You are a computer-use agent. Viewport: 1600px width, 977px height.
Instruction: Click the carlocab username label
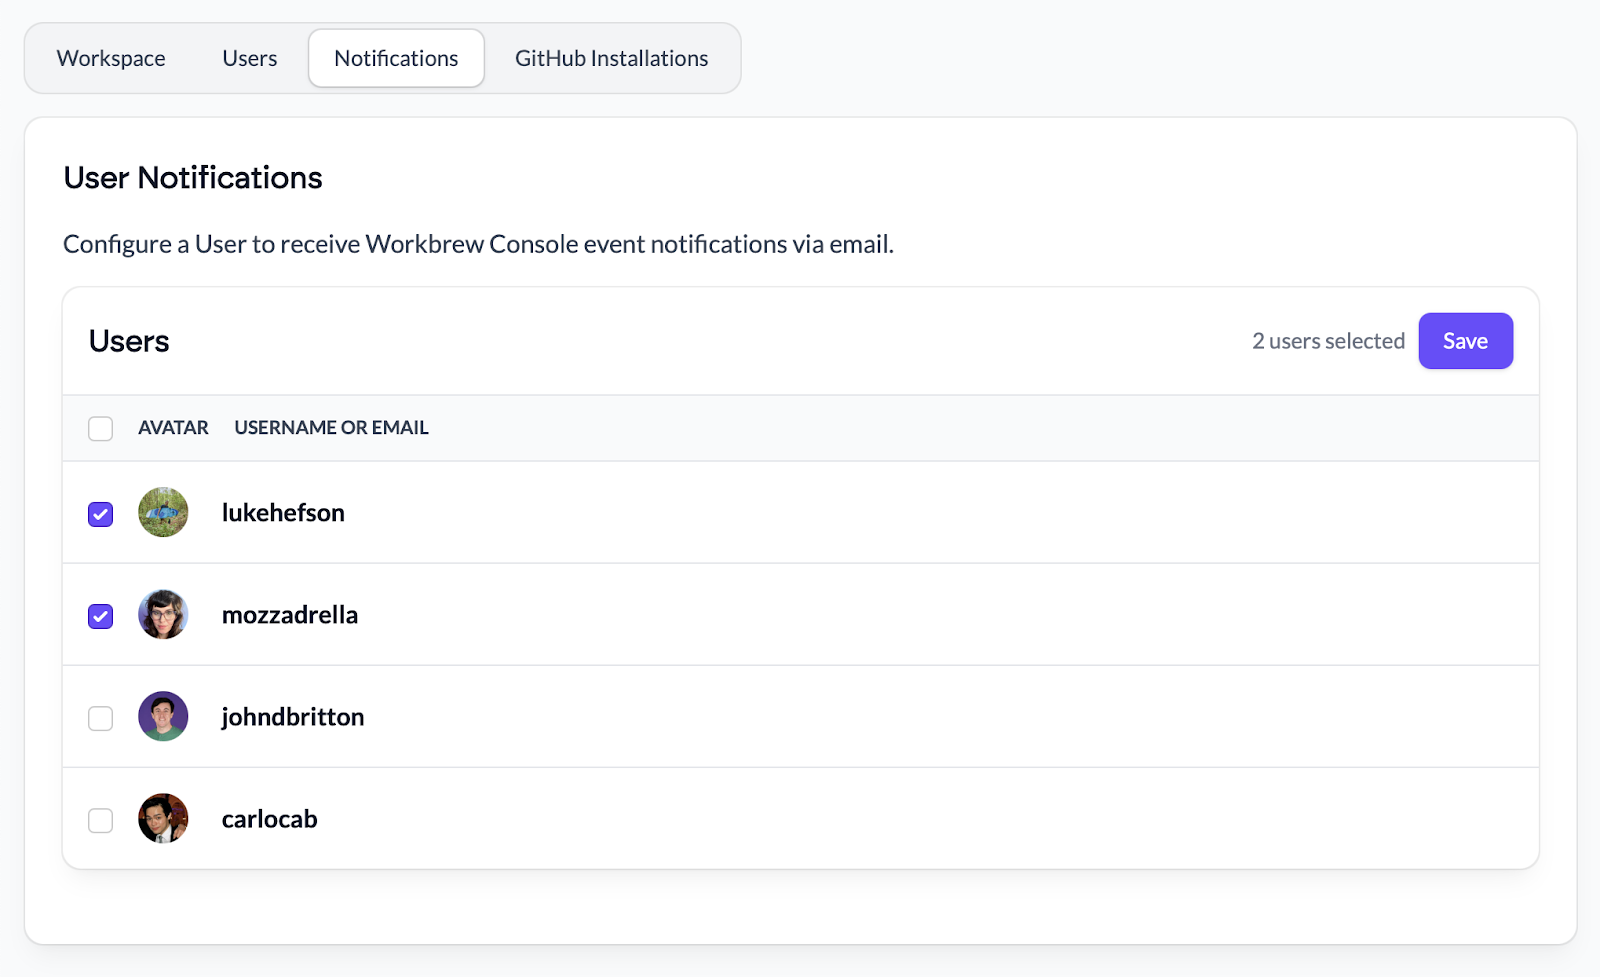(x=270, y=819)
